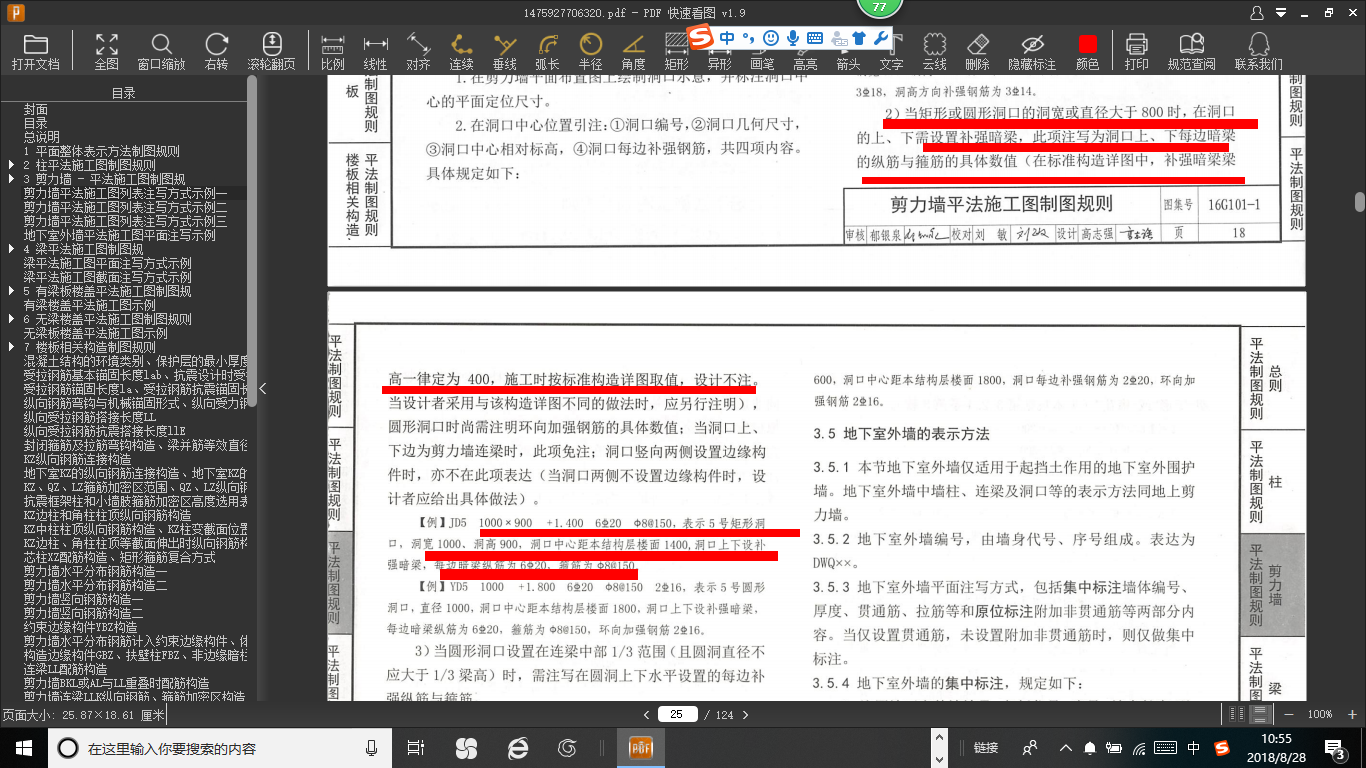Zoom out with the minus button
Screen dimensions: 1366x768
pyautogui.click(x=1289, y=714)
